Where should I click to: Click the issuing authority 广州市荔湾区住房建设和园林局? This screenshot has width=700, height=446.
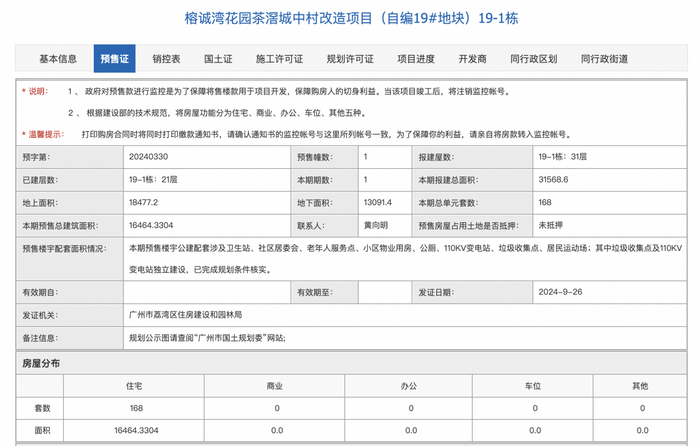pyautogui.click(x=185, y=315)
